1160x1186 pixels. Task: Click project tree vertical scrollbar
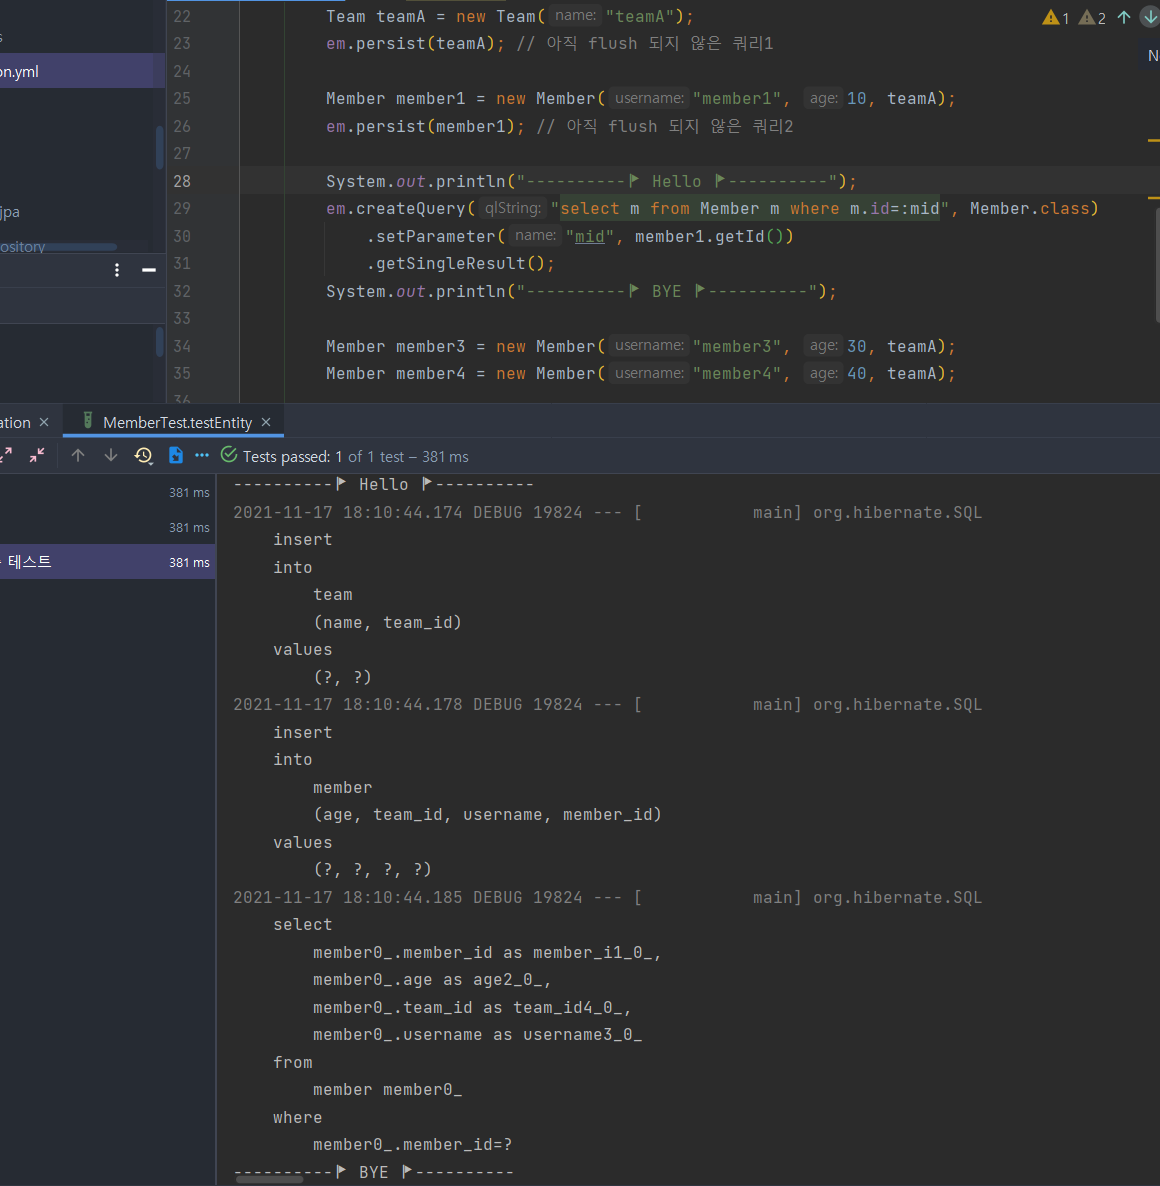tap(160, 147)
